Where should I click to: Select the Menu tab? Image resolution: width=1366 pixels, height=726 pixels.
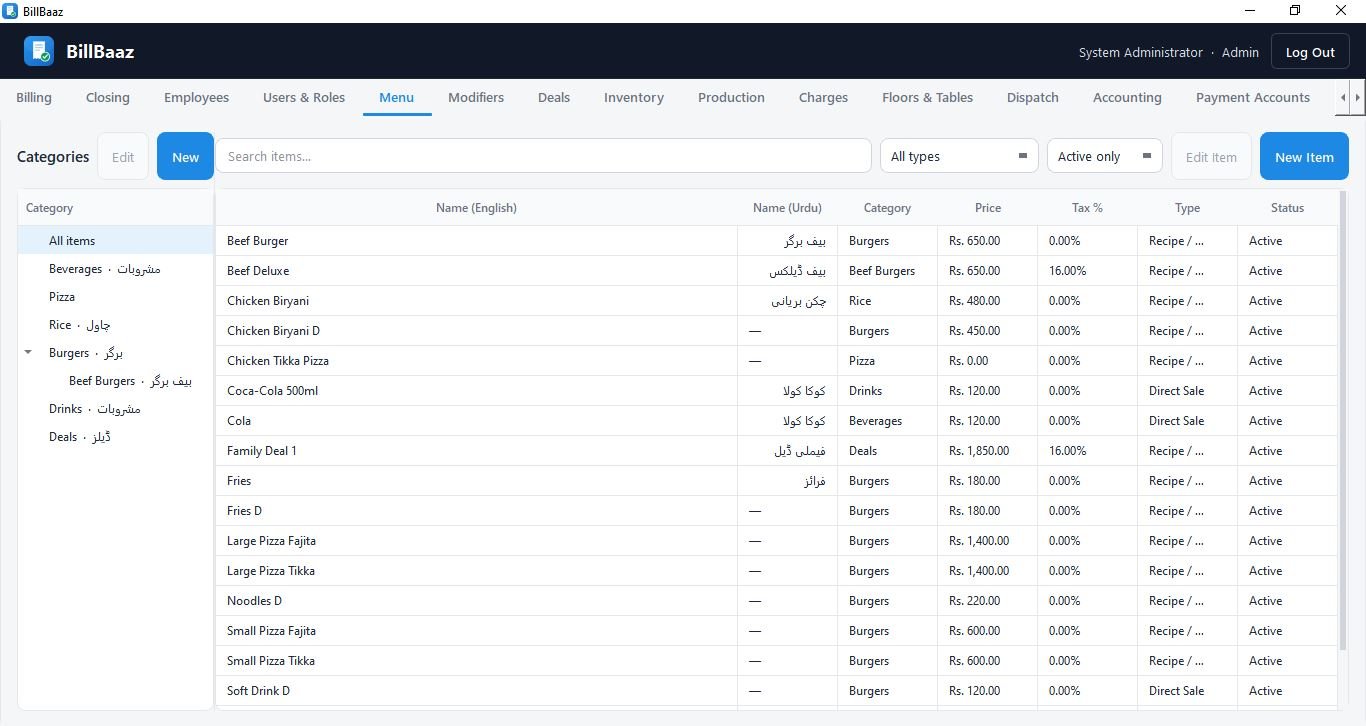tap(397, 97)
